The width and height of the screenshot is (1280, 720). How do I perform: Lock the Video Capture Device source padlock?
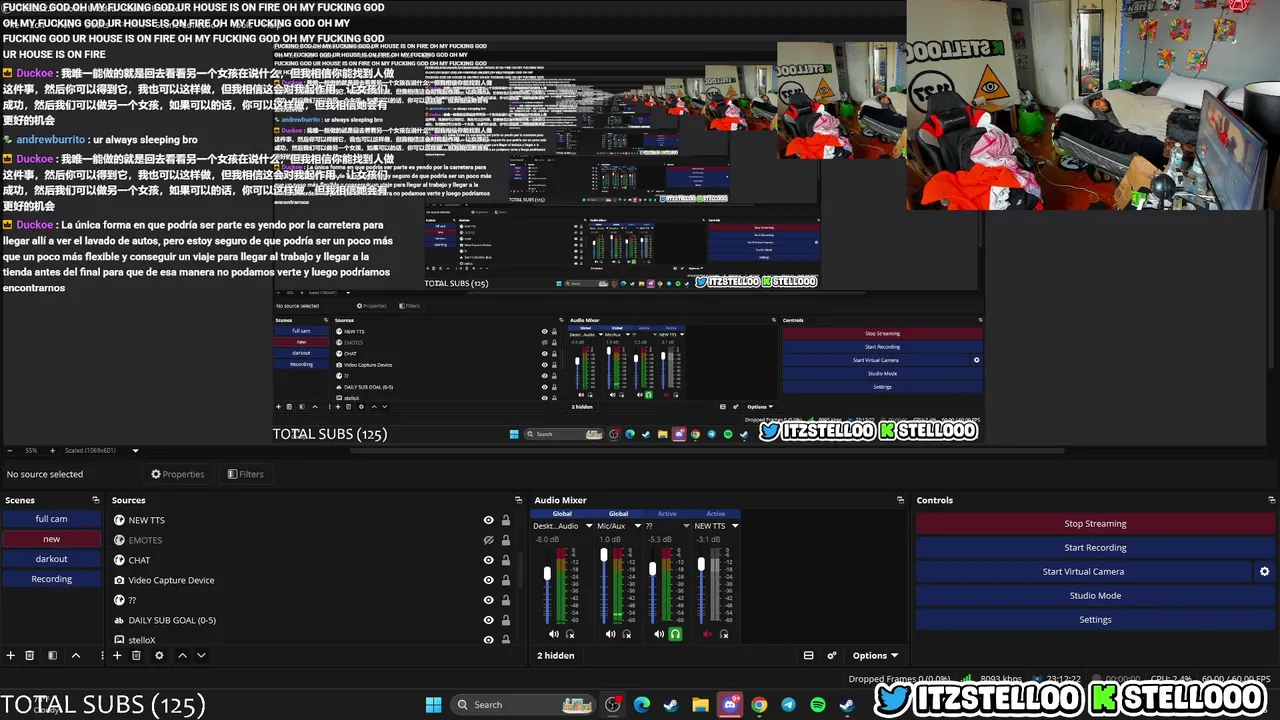(506, 580)
